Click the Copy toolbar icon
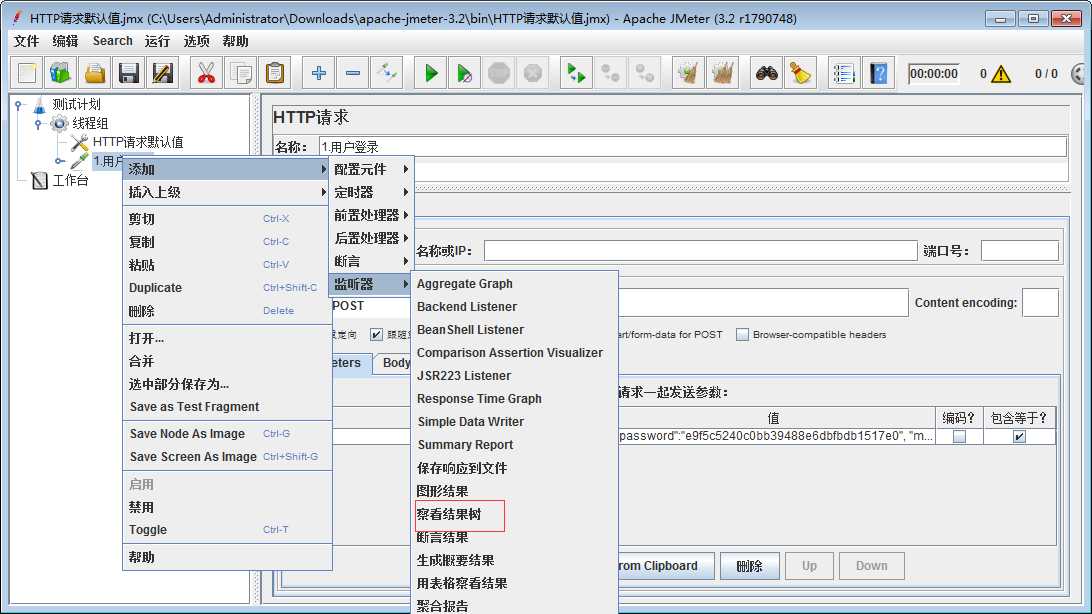Screen dimensions: 1092x614 coord(241,73)
